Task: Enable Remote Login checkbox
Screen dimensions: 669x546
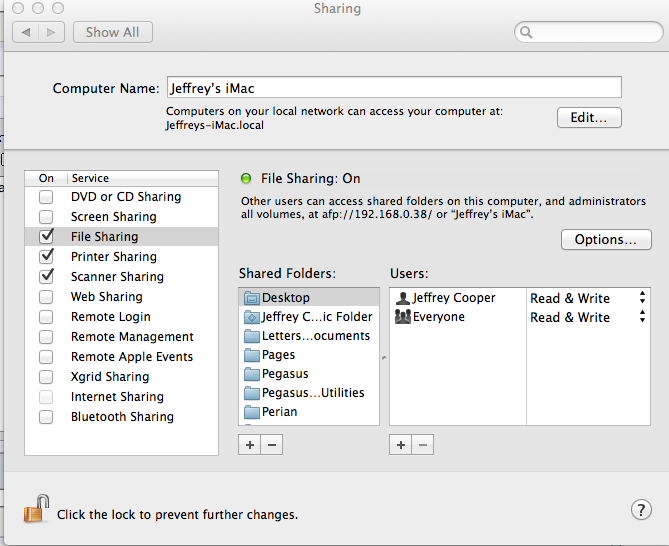Action: [x=46, y=317]
